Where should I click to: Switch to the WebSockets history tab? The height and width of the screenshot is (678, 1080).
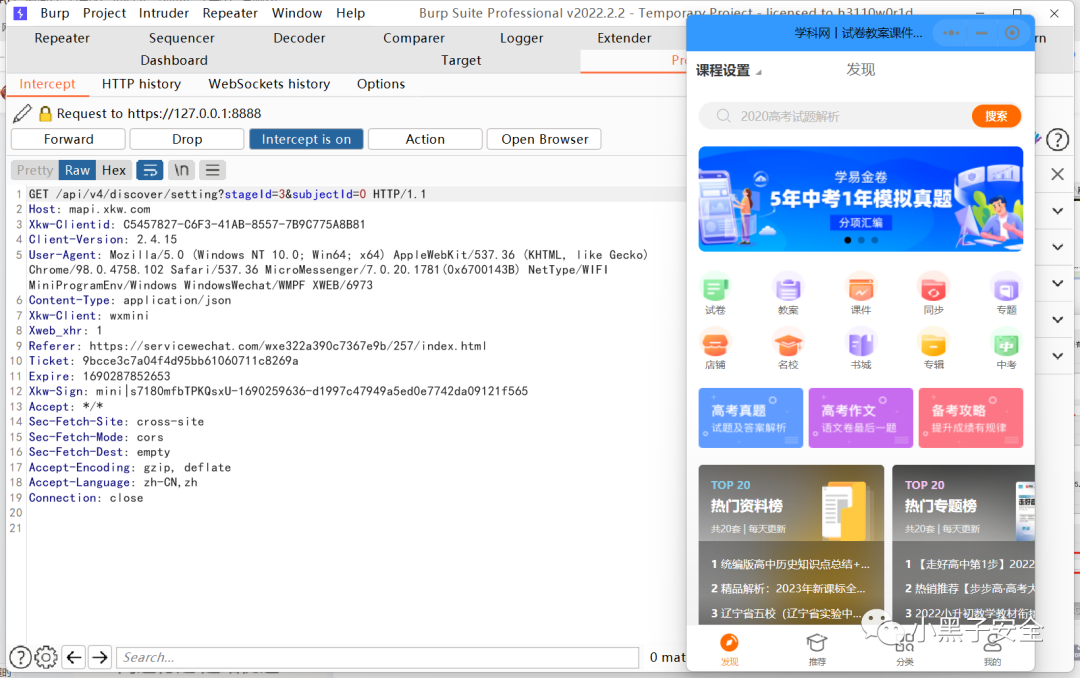(x=269, y=84)
